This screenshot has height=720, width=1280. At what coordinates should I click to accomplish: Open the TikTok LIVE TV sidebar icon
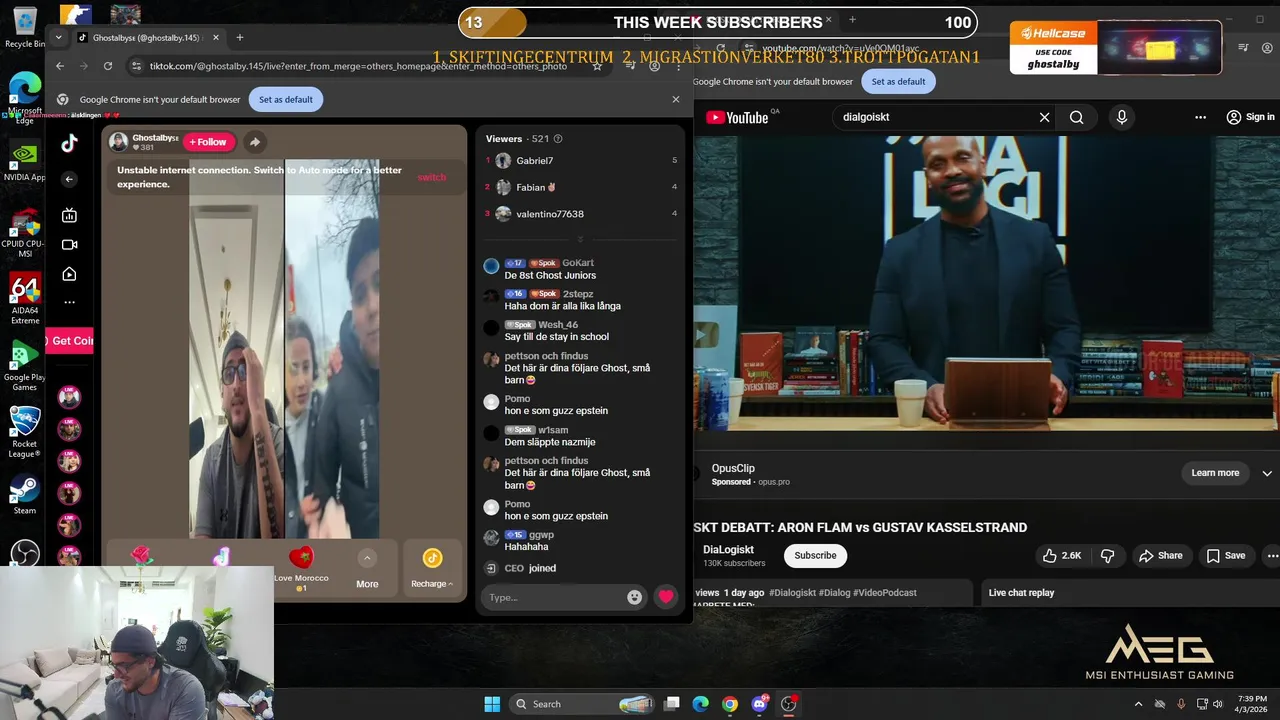69,215
